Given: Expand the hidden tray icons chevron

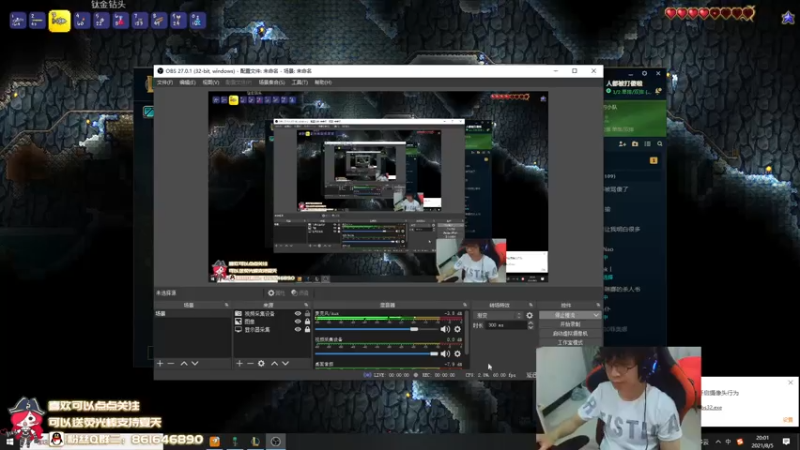Looking at the screenshot, I should [718, 442].
